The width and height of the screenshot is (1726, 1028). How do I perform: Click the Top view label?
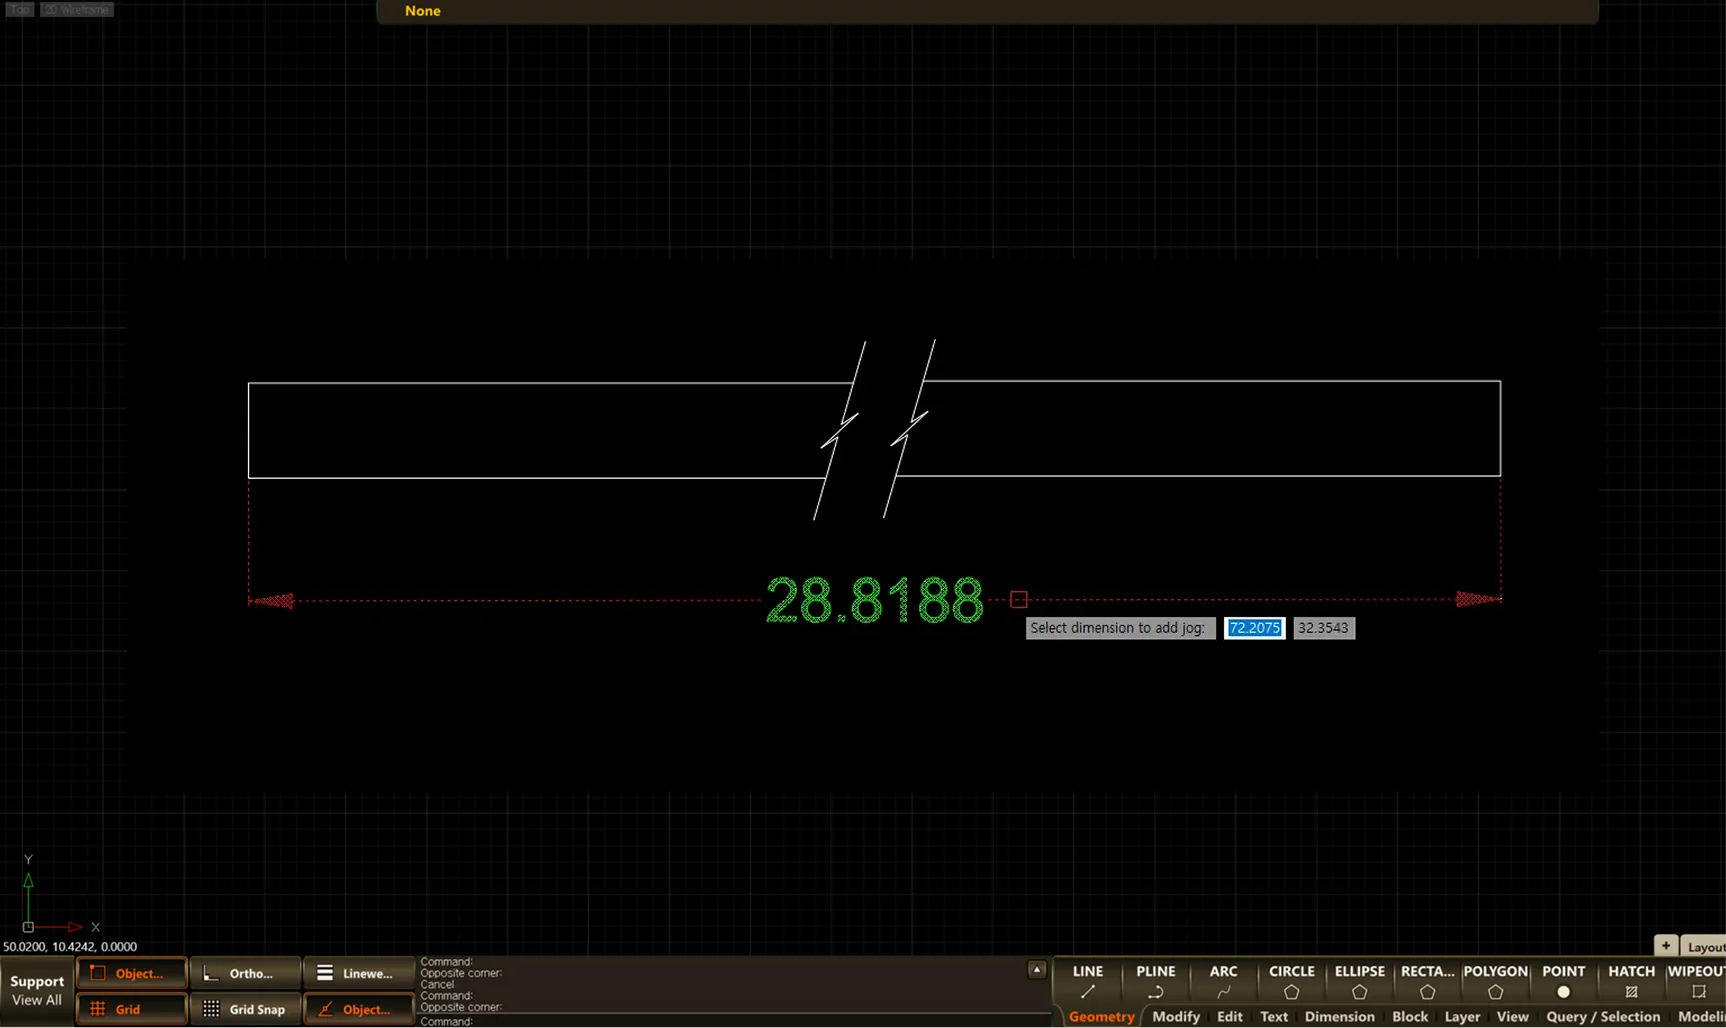19,9
